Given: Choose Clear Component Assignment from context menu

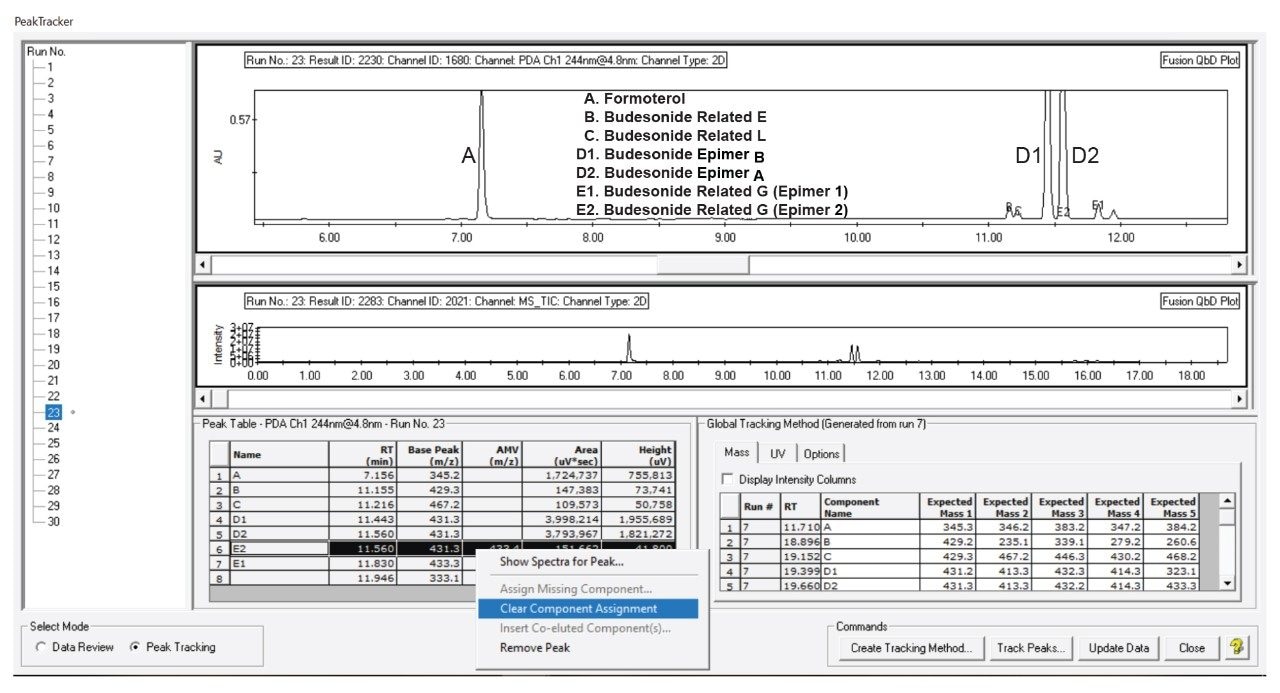Looking at the screenshot, I should tap(578, 608).
